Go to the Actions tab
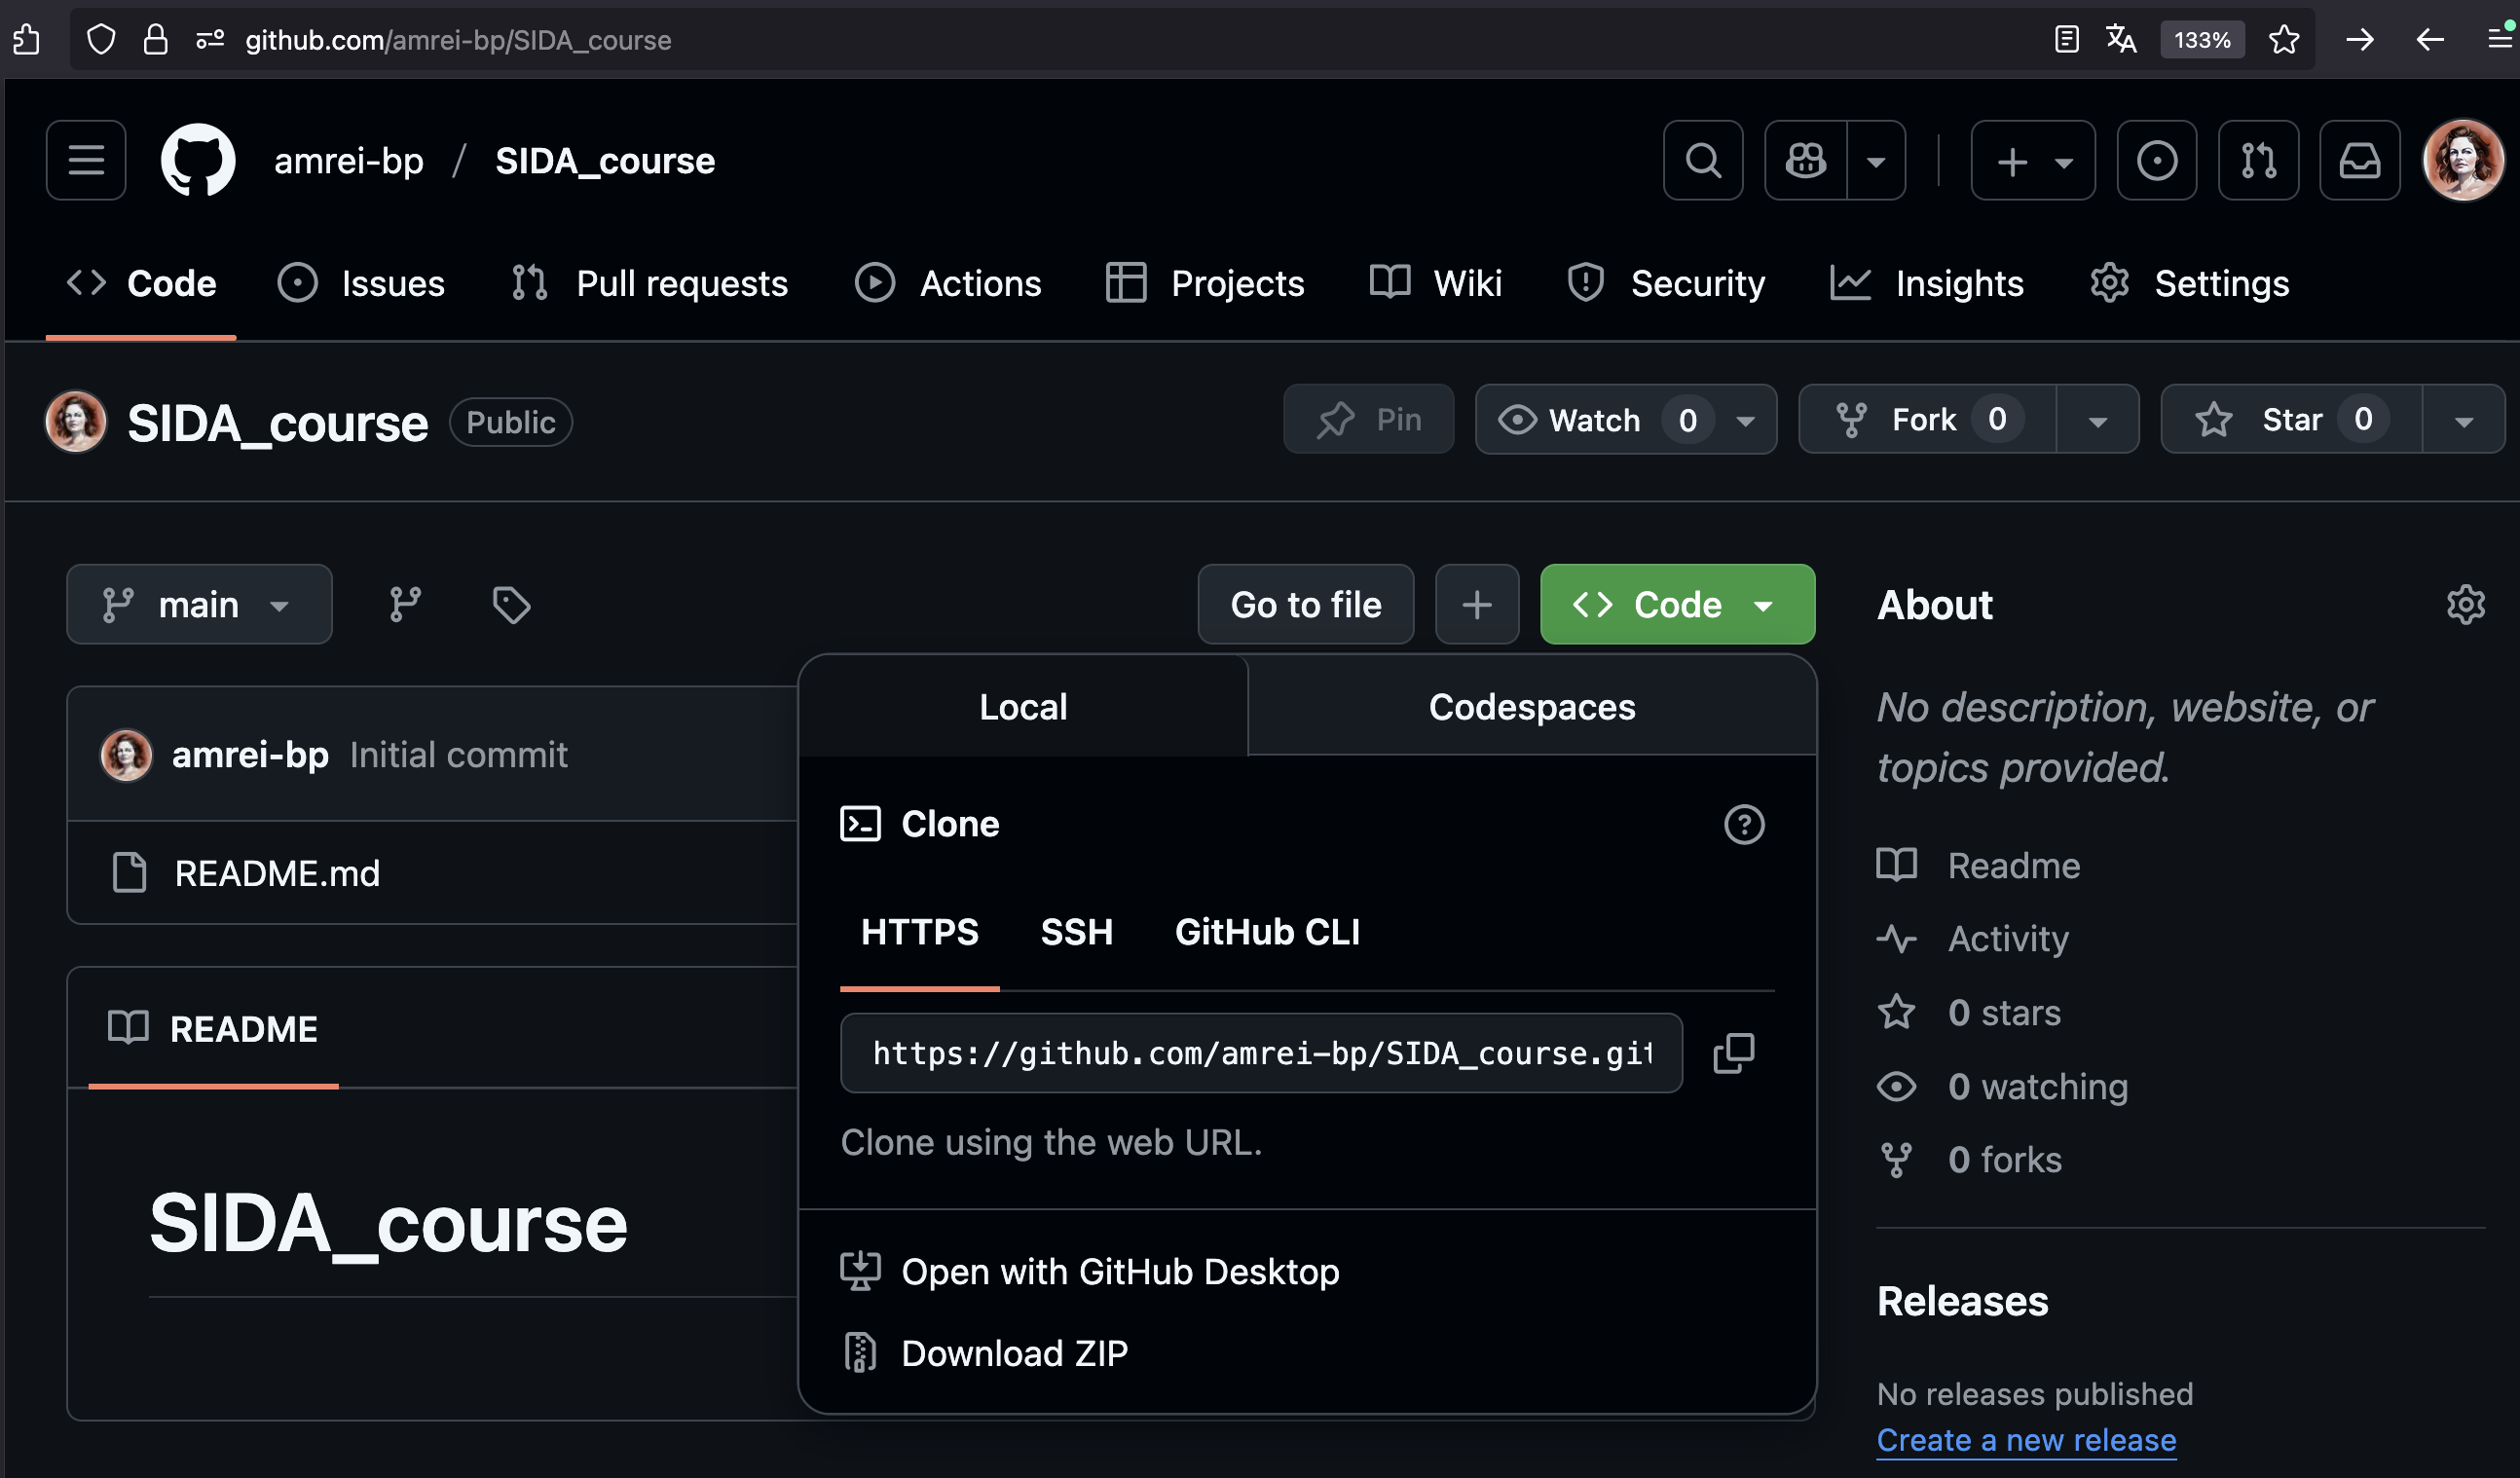 click(948, 283)
